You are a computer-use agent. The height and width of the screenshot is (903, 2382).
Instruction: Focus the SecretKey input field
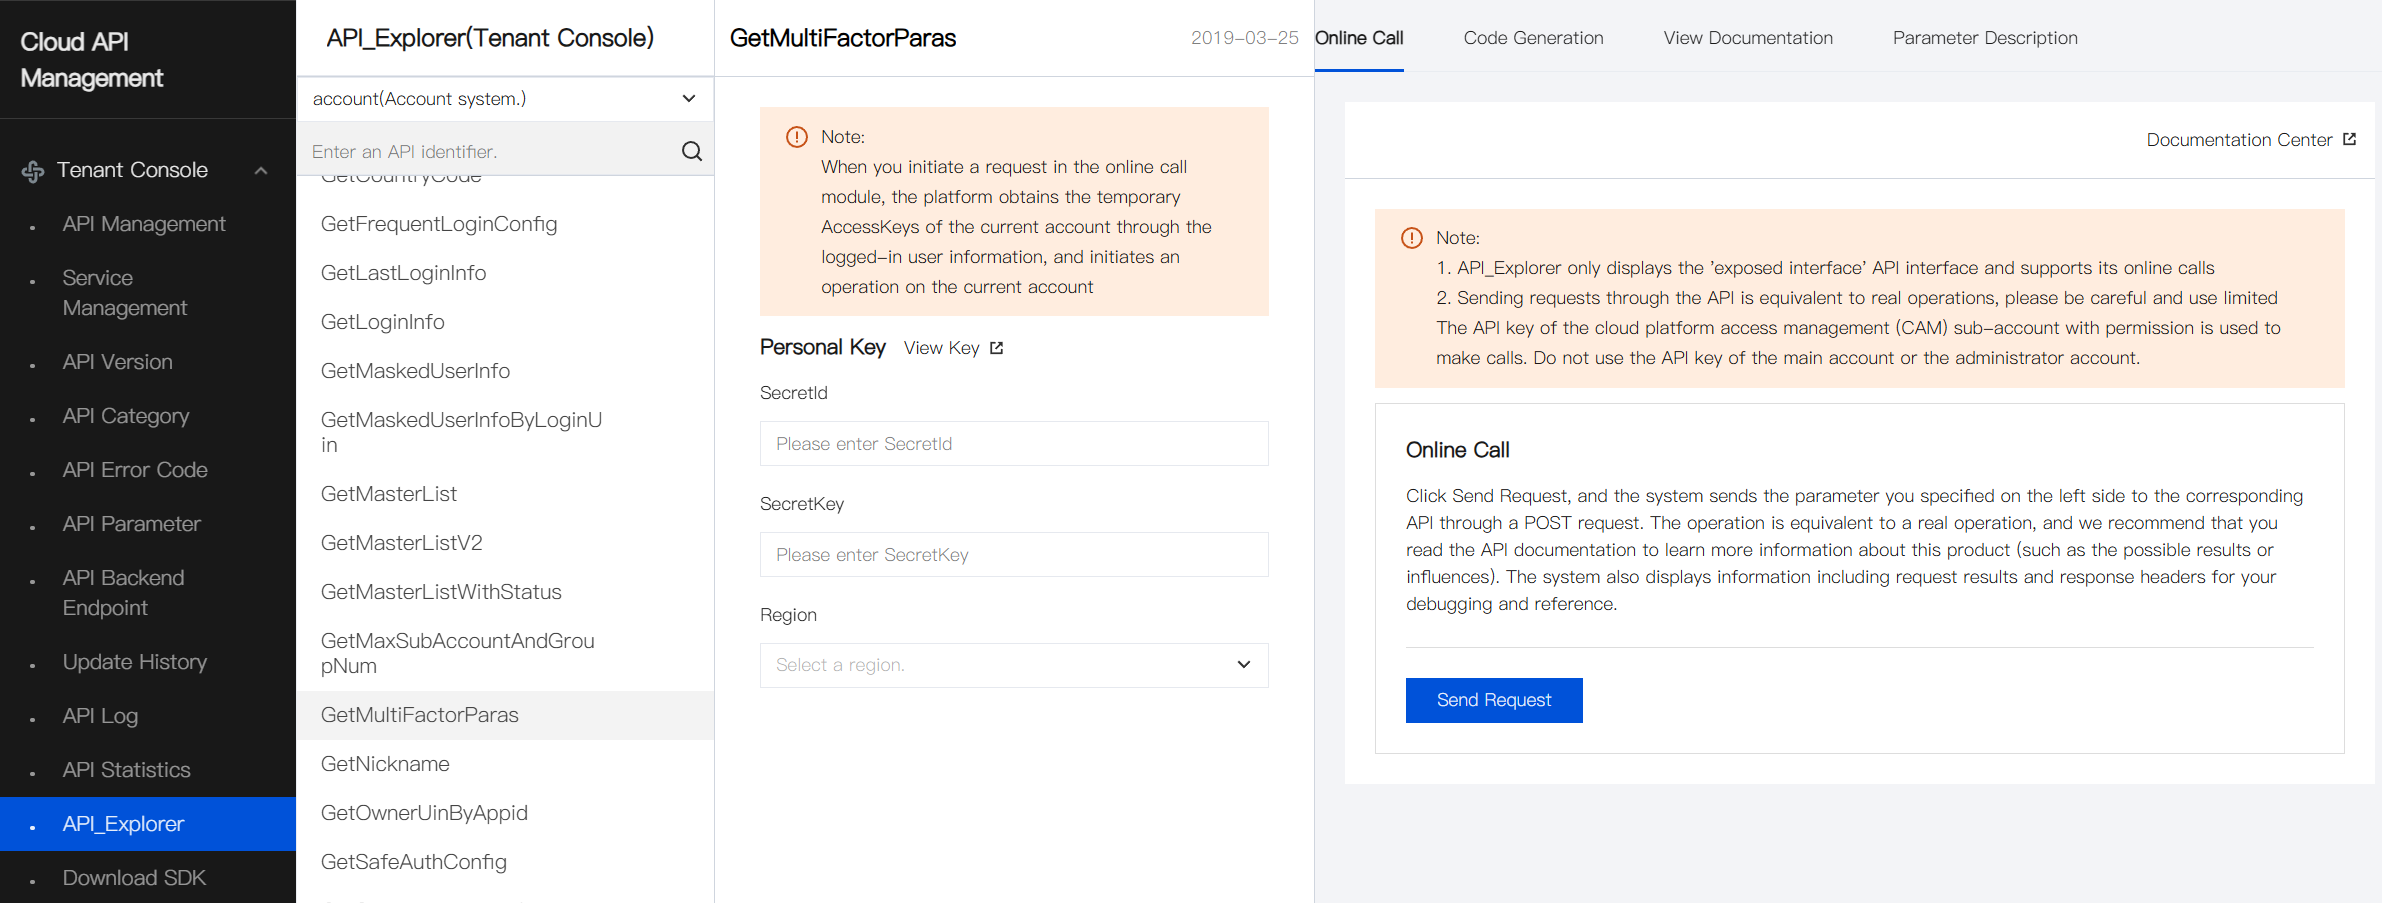tap(1014, 554)
